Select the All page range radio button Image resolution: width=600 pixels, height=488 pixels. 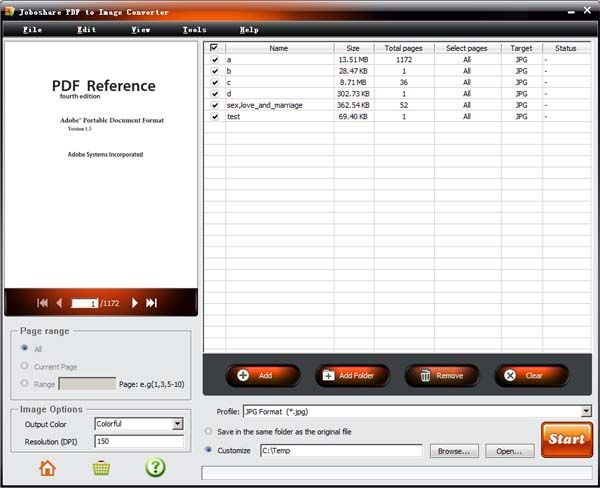click(x=24, y=348)
